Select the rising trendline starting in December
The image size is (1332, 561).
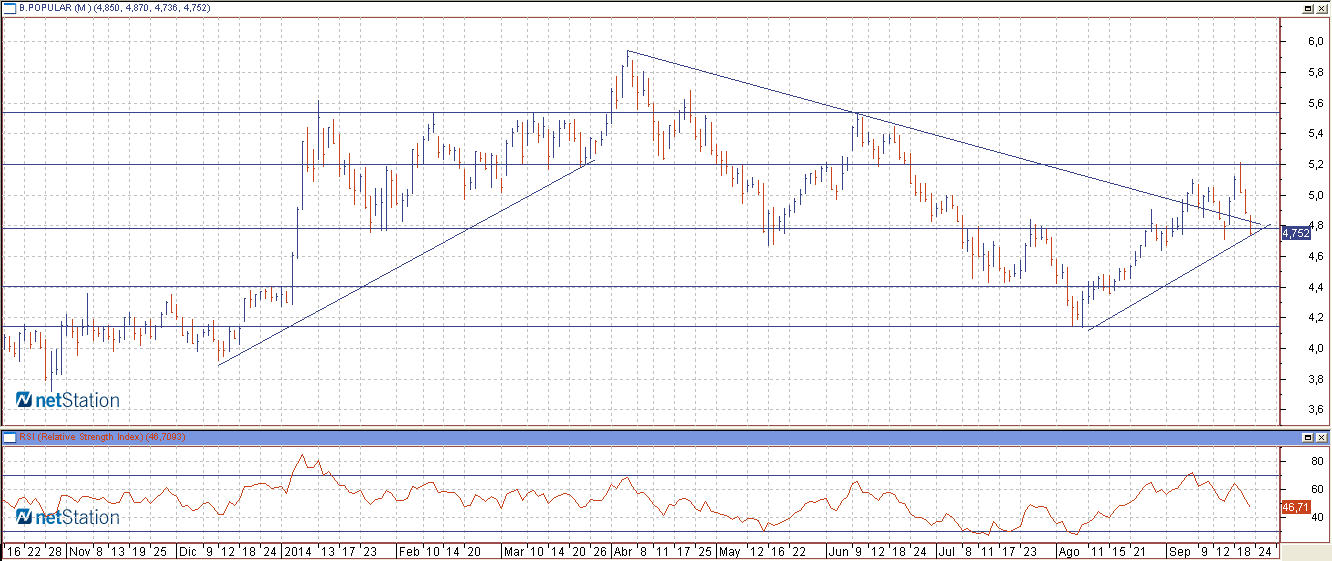tap(406, 262)
